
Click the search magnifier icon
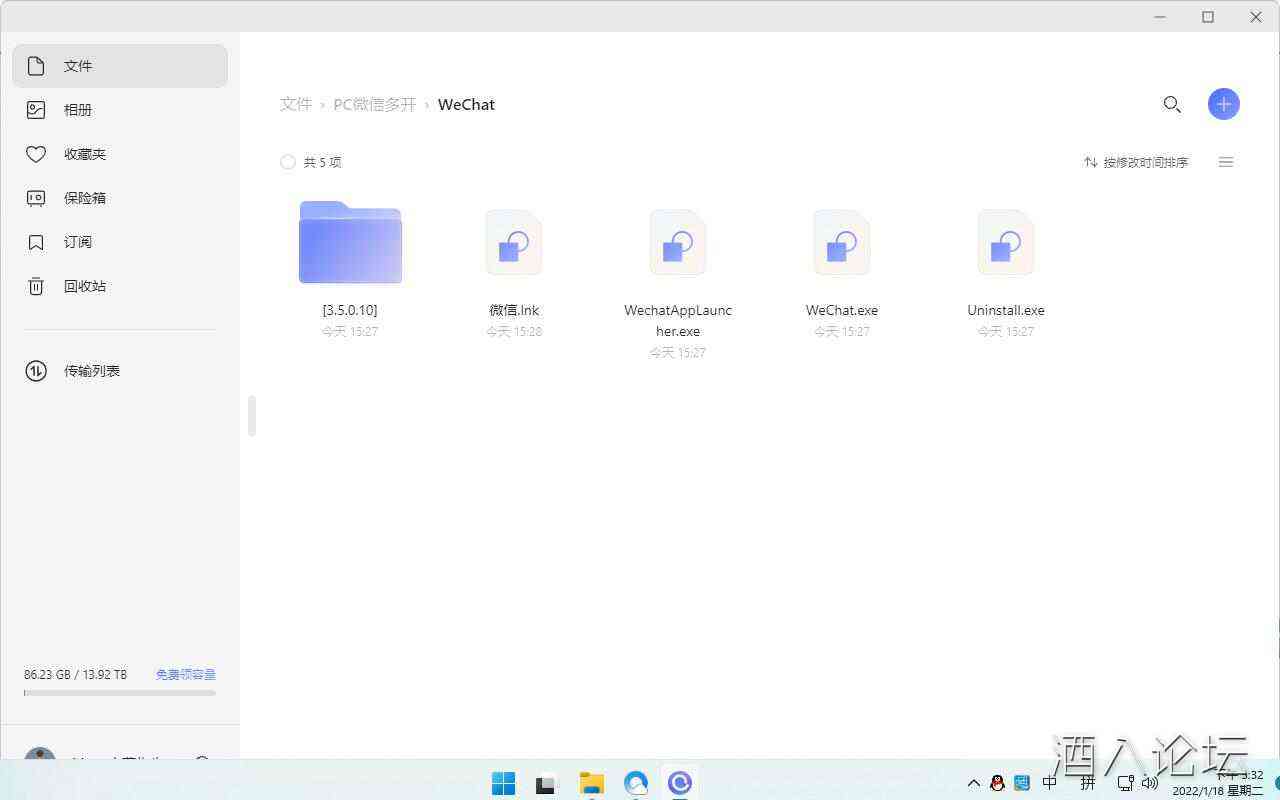(x=1172, y=104)
